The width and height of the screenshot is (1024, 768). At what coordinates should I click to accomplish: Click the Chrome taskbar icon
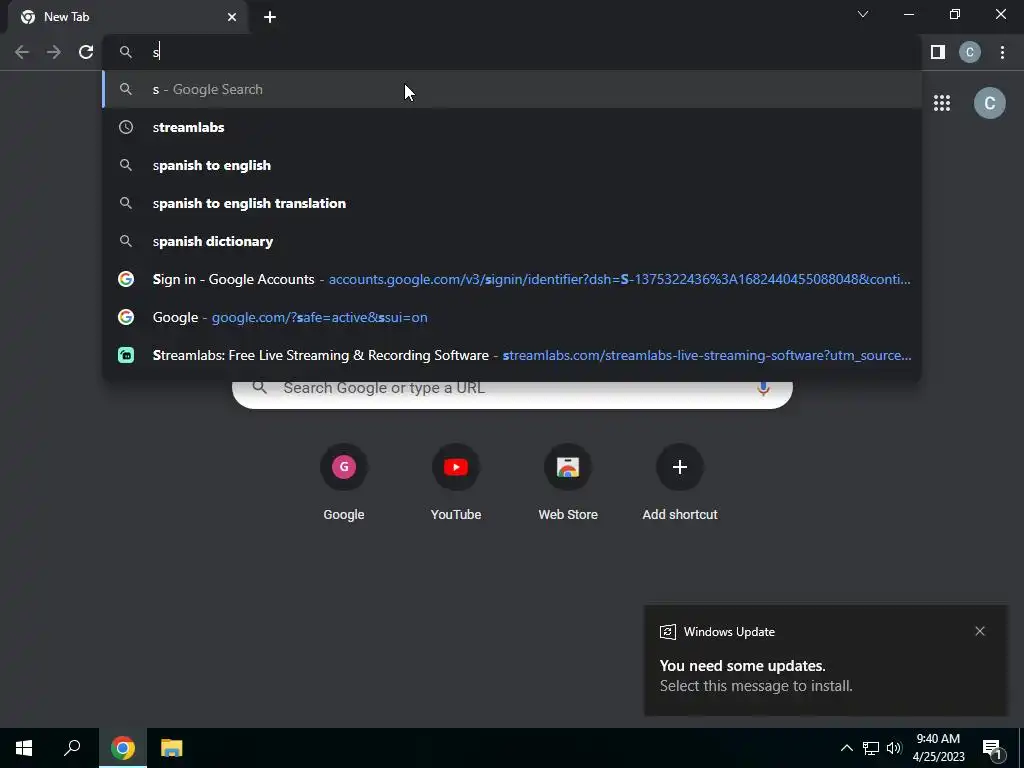coord(123,748)
